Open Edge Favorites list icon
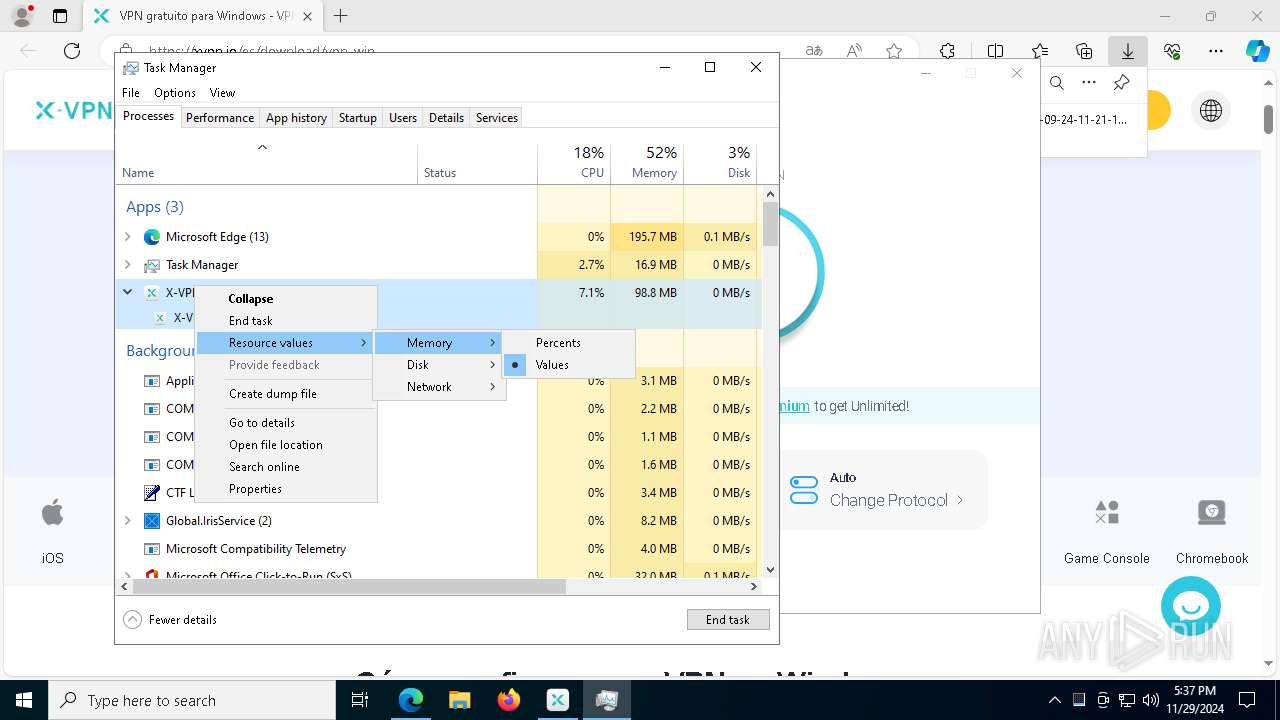Viewport: 1280px width, 720px height. (x=1040, y=51)
